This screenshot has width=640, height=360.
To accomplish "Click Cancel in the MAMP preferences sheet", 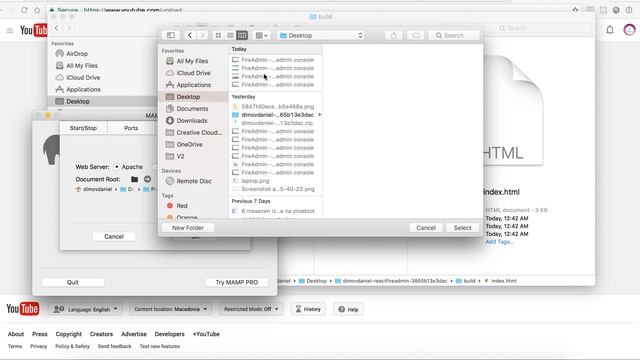I will tap(114, 236).
